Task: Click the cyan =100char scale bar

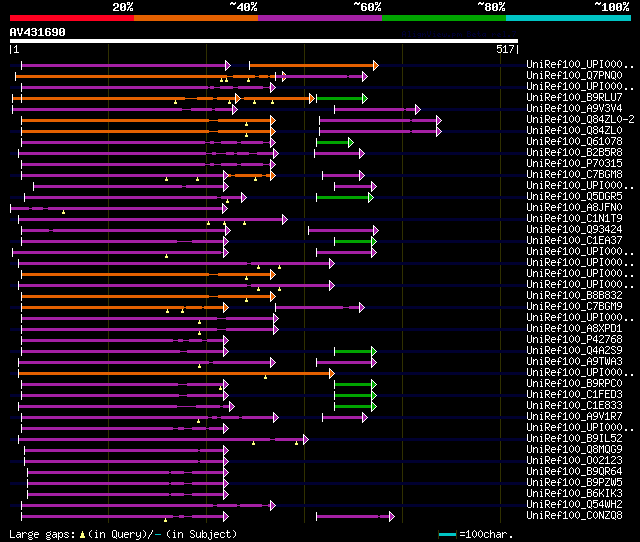Action: [x=447, y=534]
